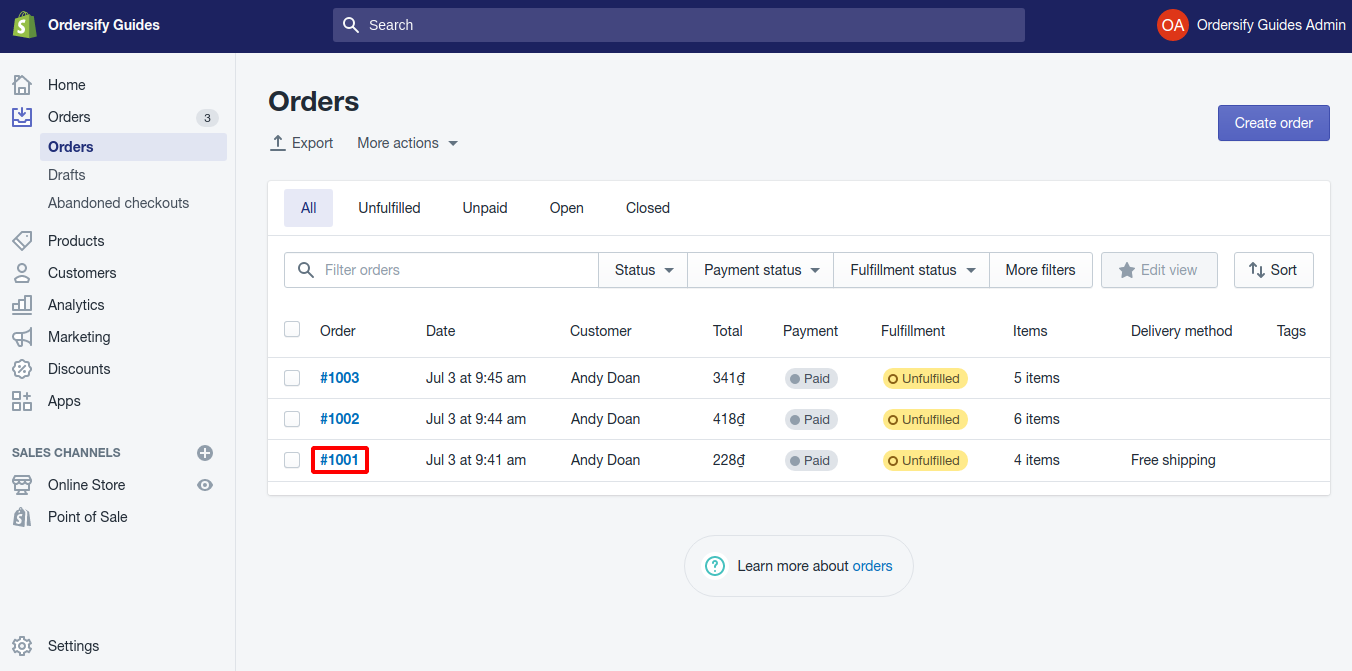1352x671 pixels.
Task: Click the Home house icon in sidebar
Action: tap(22, 85)
